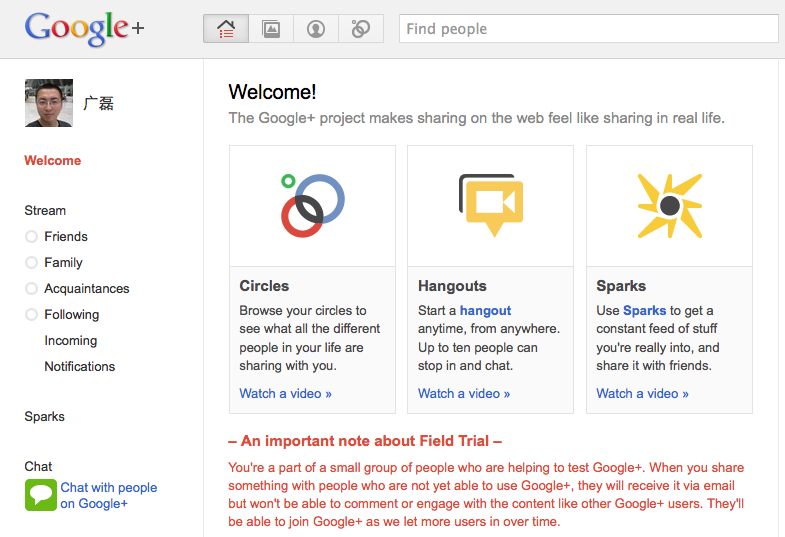The width and height of the screenshot is (785, 537).
Task: Open the Family stream link
Action: click(x=63, y=262)
